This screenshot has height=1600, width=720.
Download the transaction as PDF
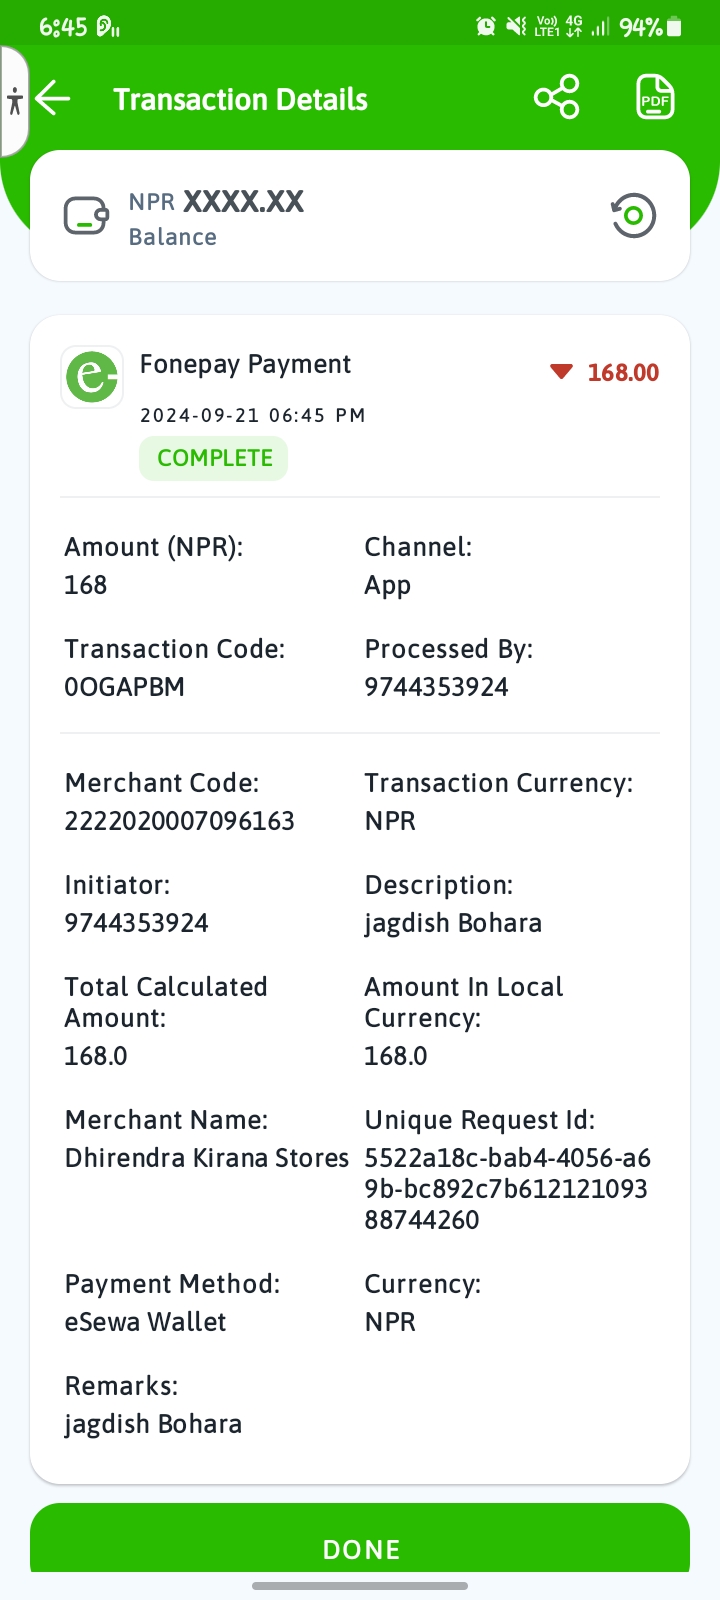(x=655, y=98)
